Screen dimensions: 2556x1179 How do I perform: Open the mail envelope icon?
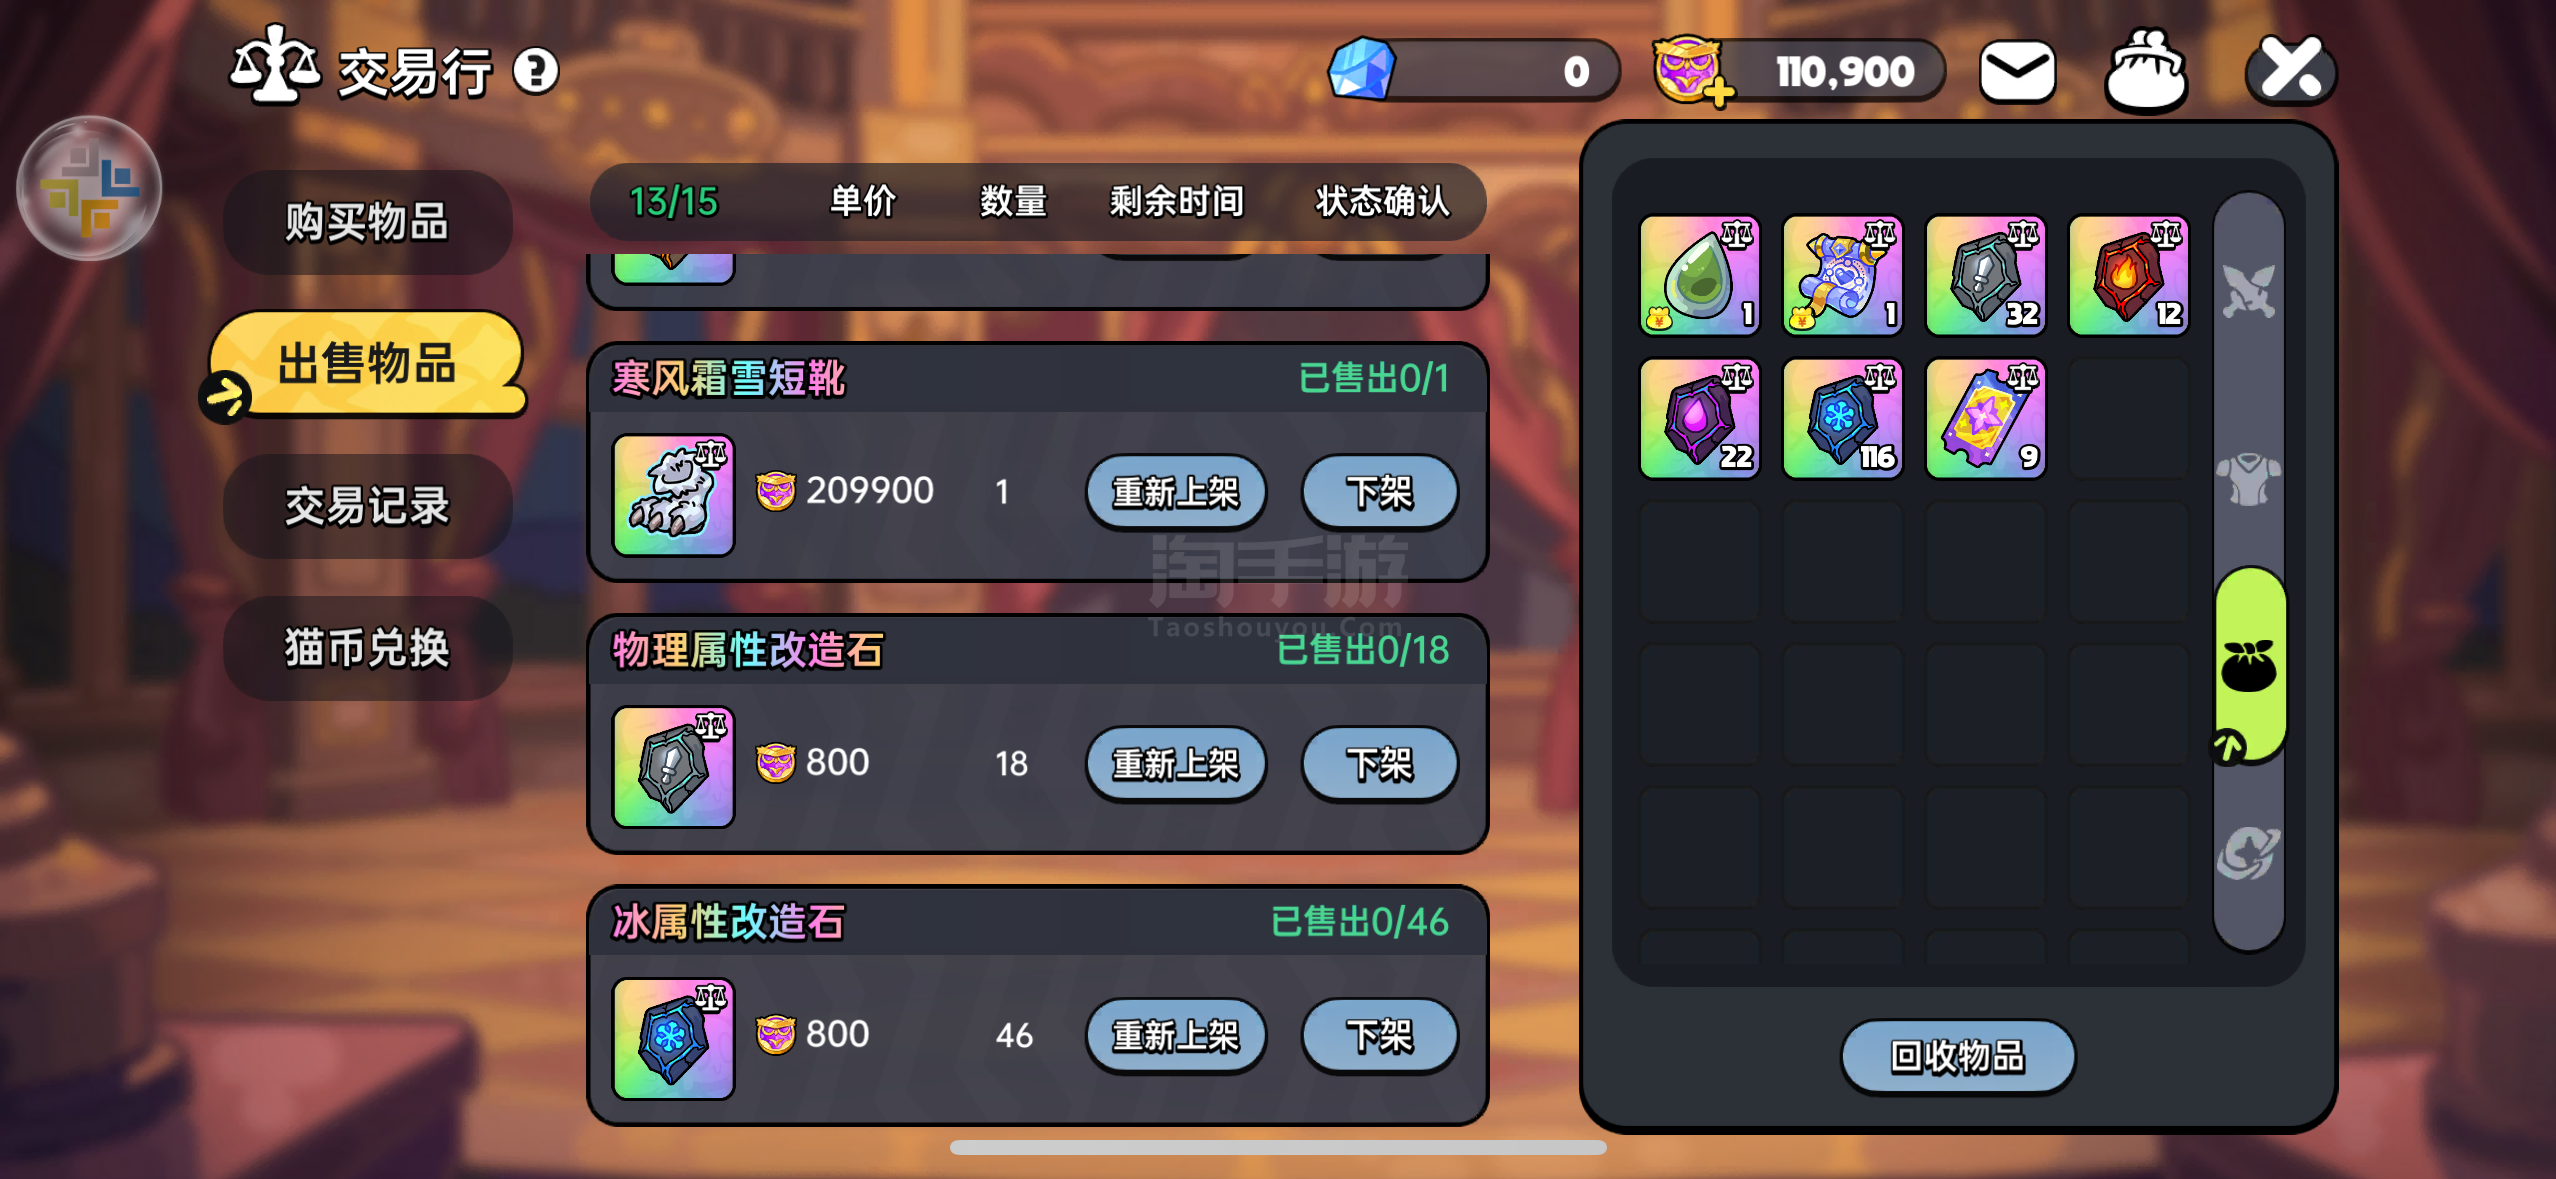click(x=2017, y=71)
